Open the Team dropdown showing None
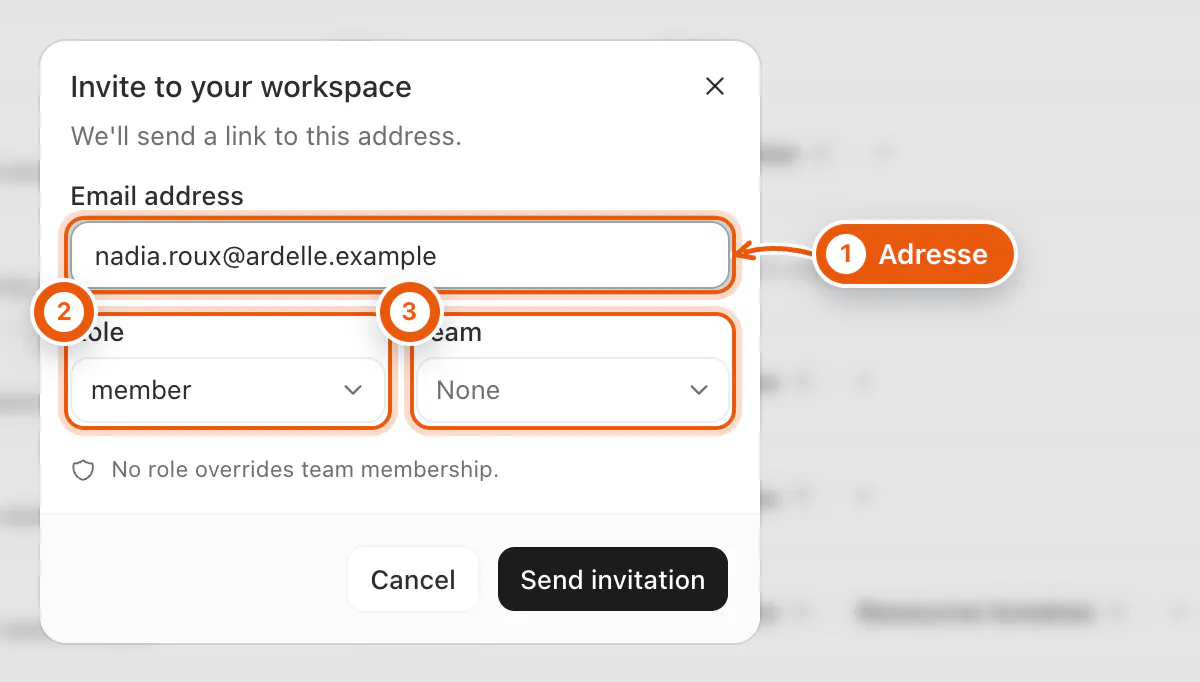 point(572,390)
